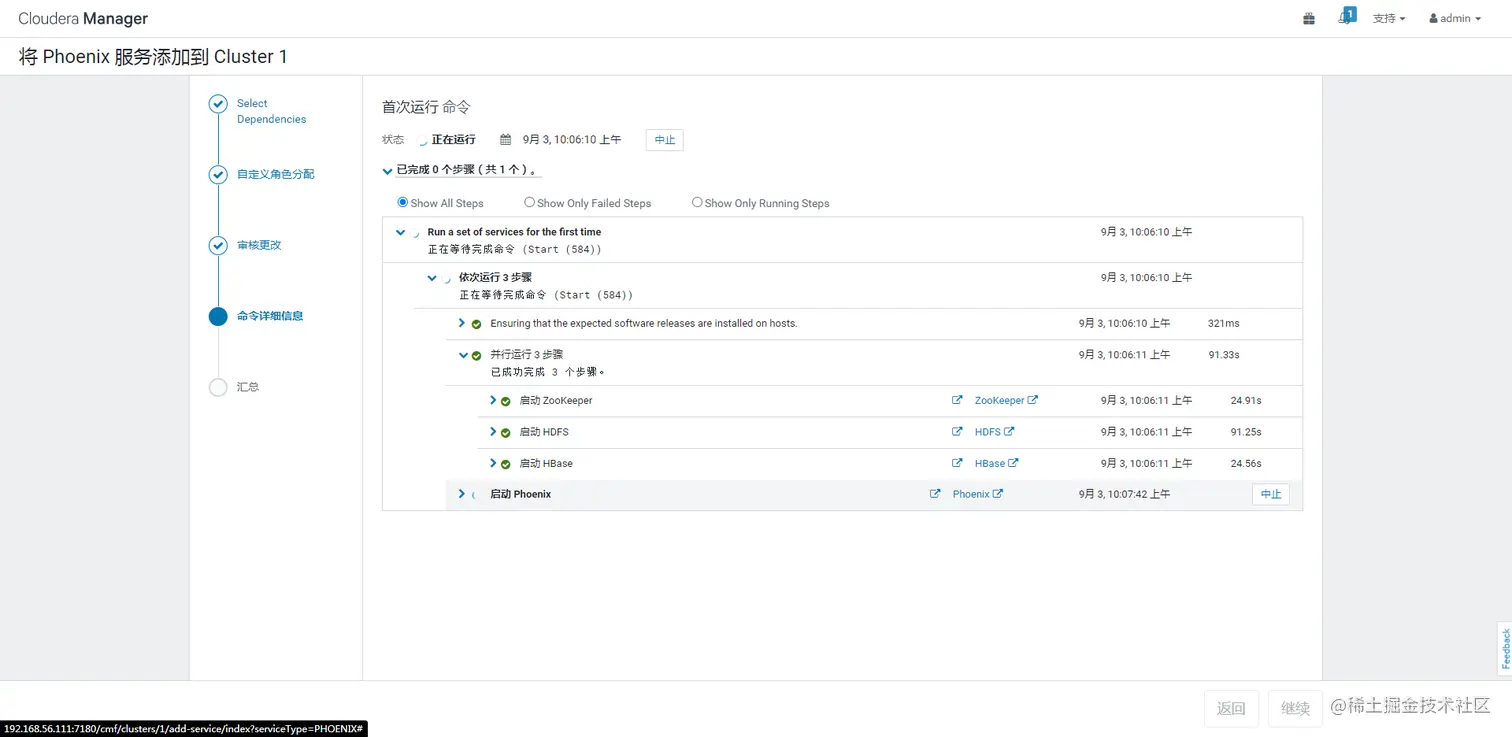1512x737 pixels.
Task: Abort the running command with top 中止
Action: [x=665, y=140]
